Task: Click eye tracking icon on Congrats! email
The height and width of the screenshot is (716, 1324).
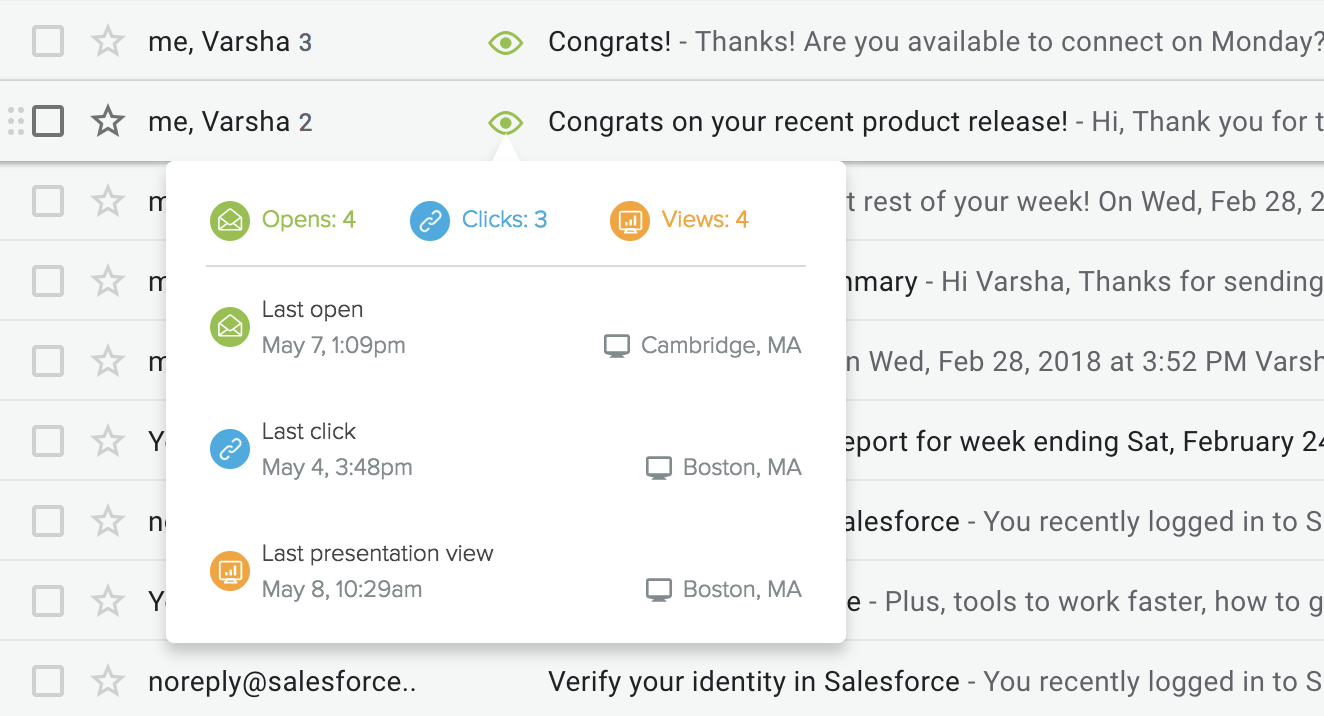Action: 506,42
